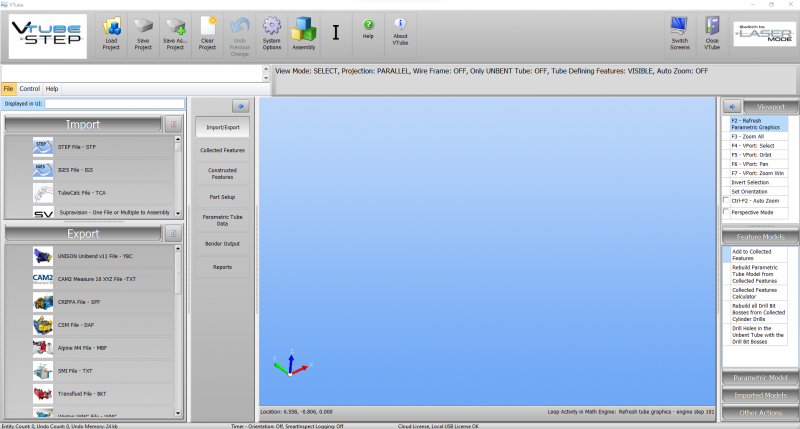The height and width of the screenshot is (429, 800).
Task: Expand the Parametric Model section
Action: pyautogui.click(x=760, y=377)
